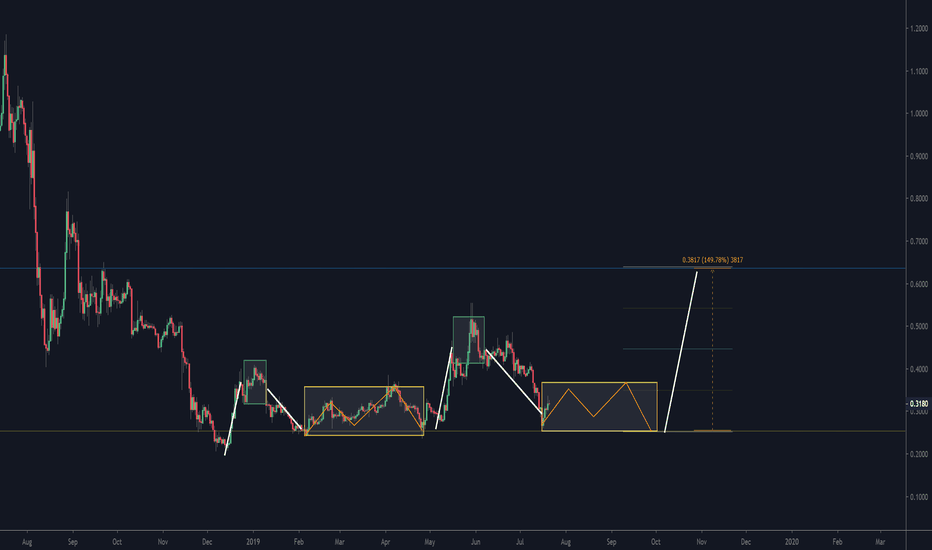
Task: Select the Feb label just after 2019
Action: pos(299,542)
